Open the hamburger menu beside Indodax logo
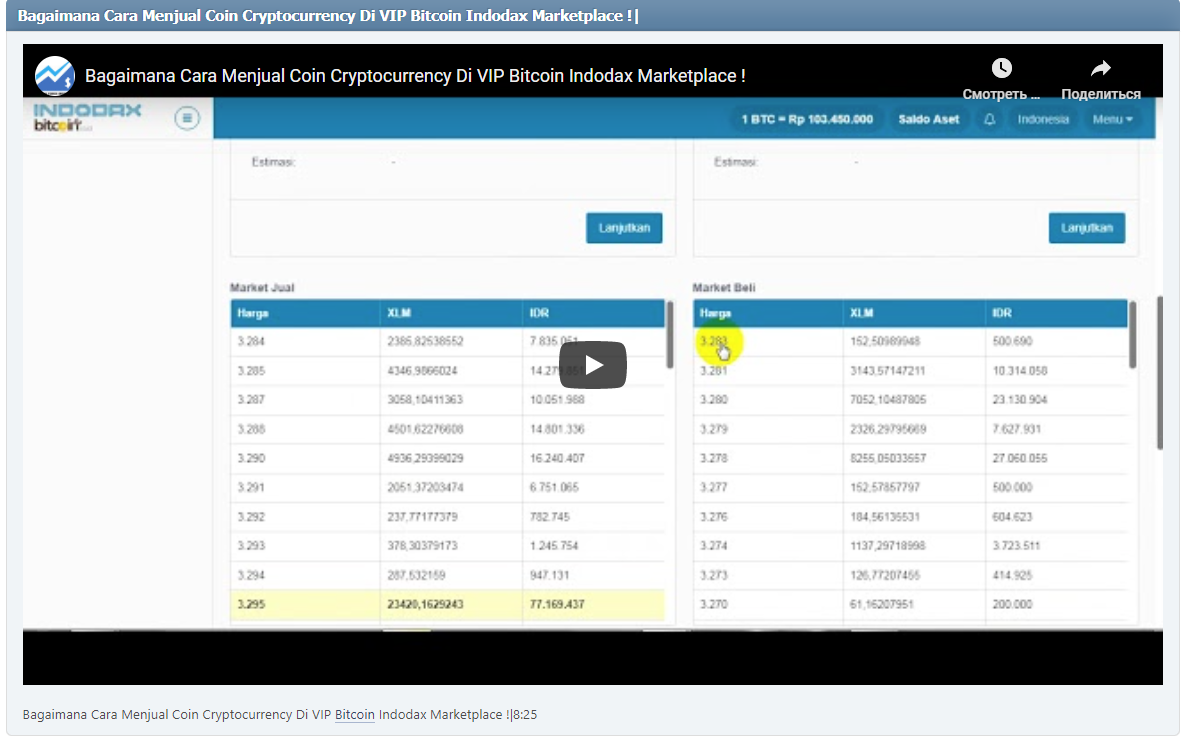Viewport: 1184px width, 749px height. [187, 117]
